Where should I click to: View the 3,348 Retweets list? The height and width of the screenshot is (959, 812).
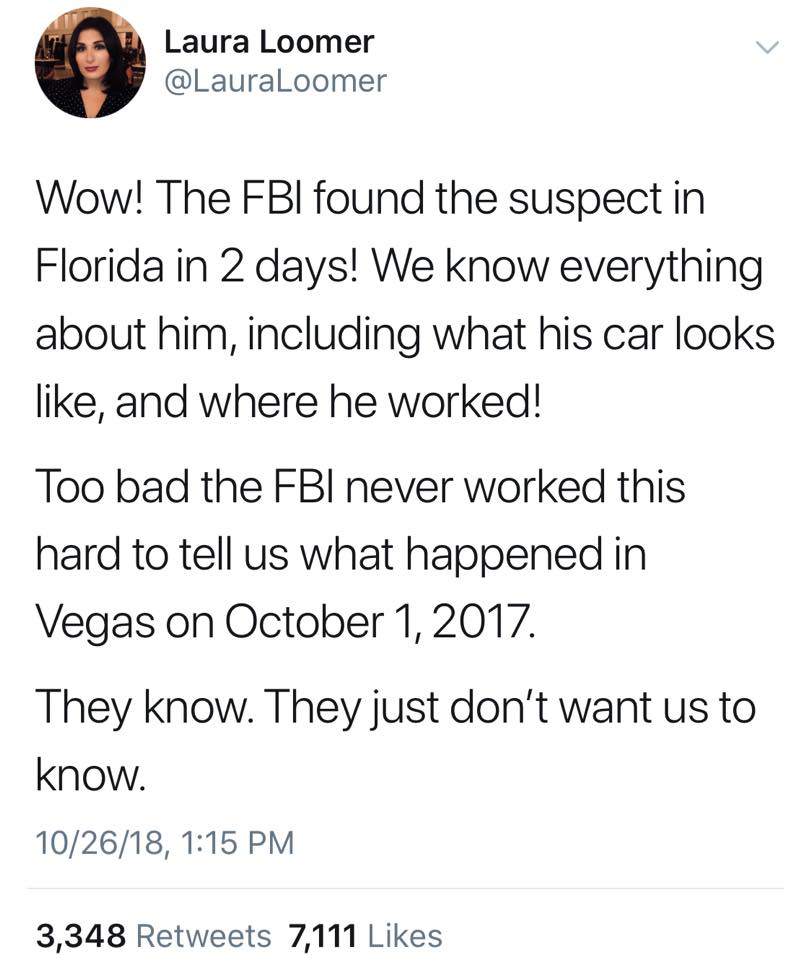[153, 936]
